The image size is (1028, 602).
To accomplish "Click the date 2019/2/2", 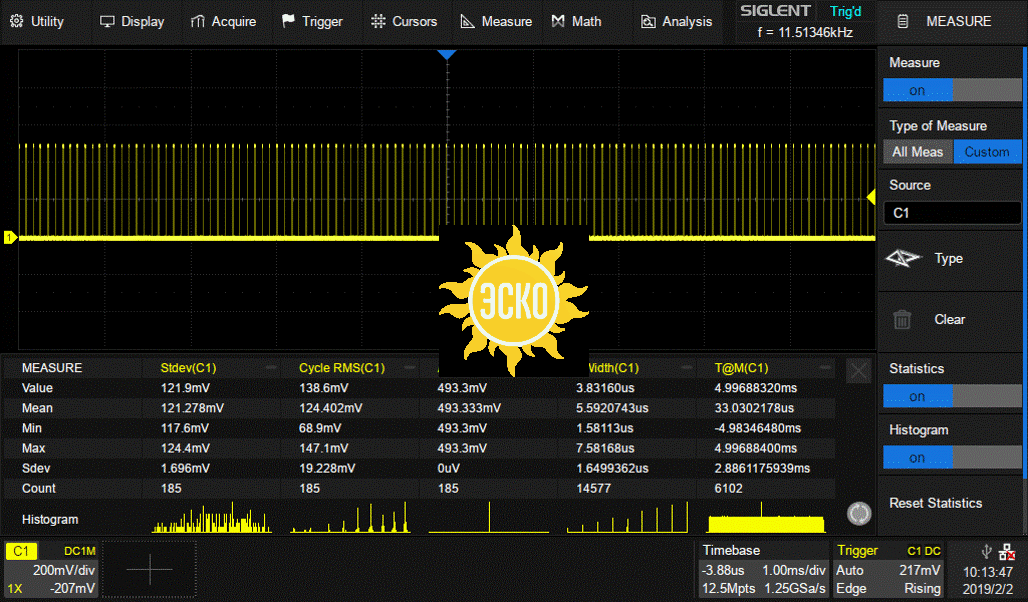I will coord(988,588).
